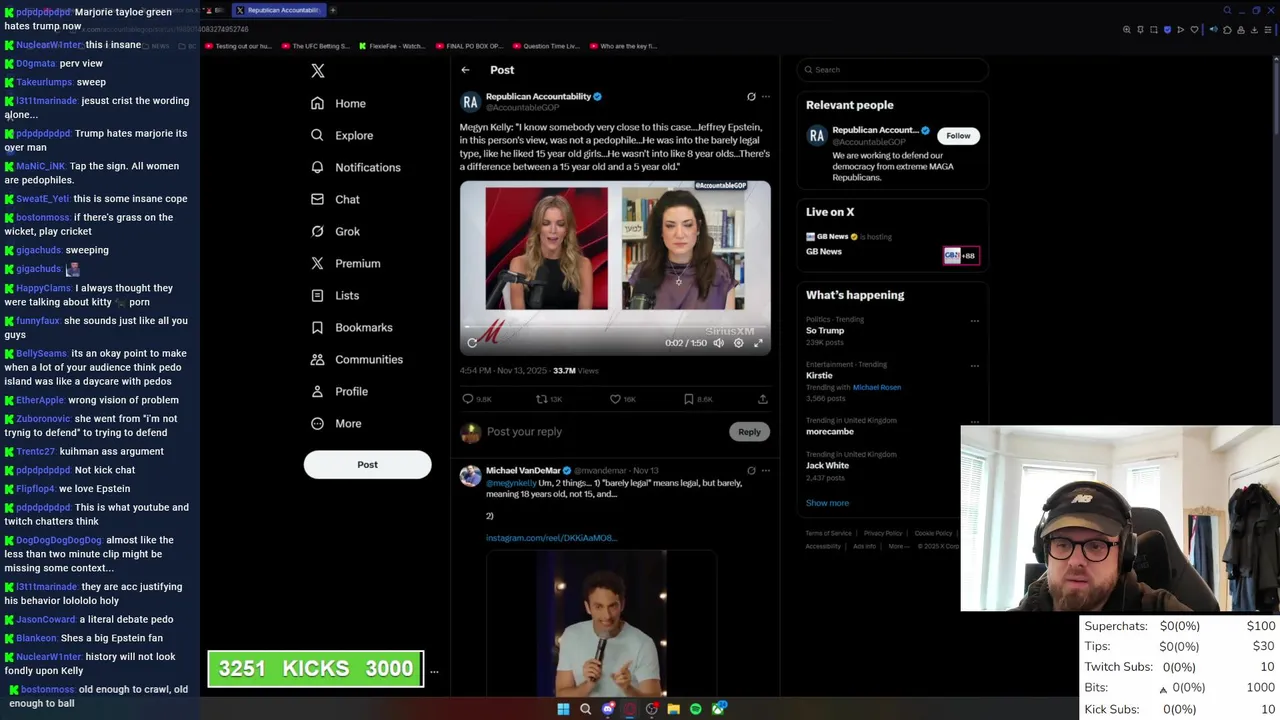Open File Explorer from the taskbar

[x=674, y=709]
